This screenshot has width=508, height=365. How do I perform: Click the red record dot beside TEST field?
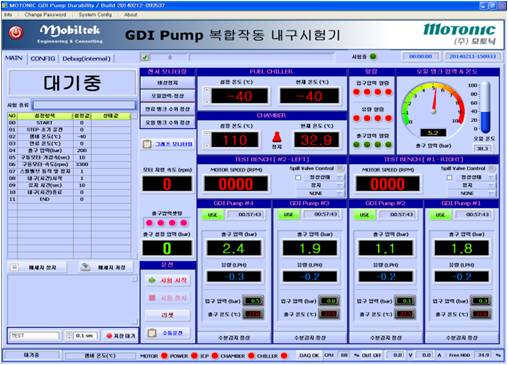[109, 336]
